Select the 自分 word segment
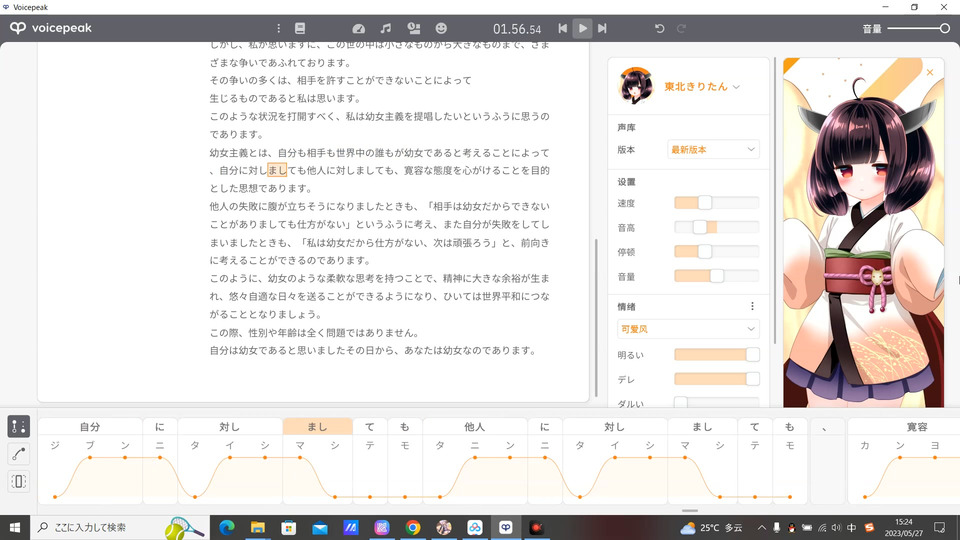 [90, 427]
